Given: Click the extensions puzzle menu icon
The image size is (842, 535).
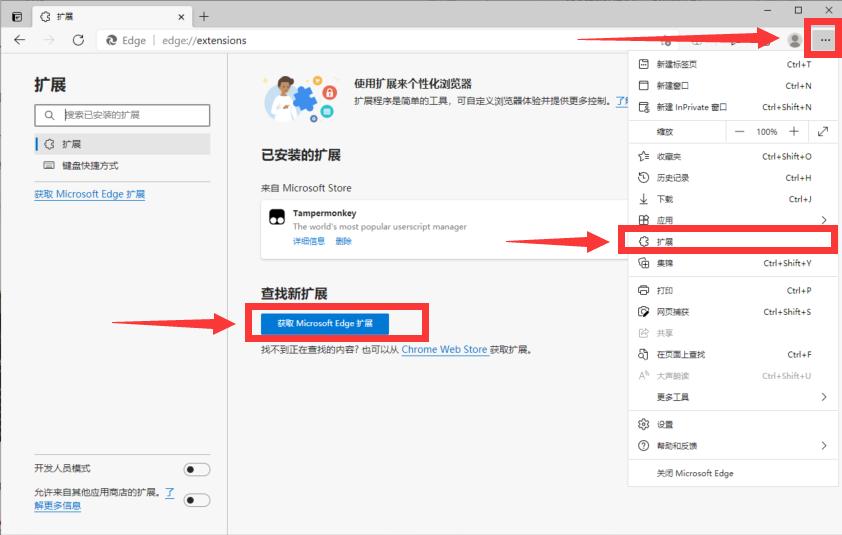Looking at the screenshot, I should (x=643, y=241).
